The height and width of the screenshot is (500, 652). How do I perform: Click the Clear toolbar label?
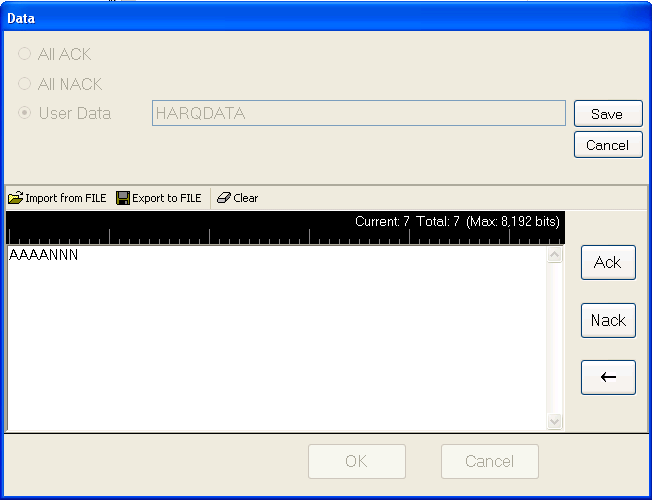coord(246,198)
